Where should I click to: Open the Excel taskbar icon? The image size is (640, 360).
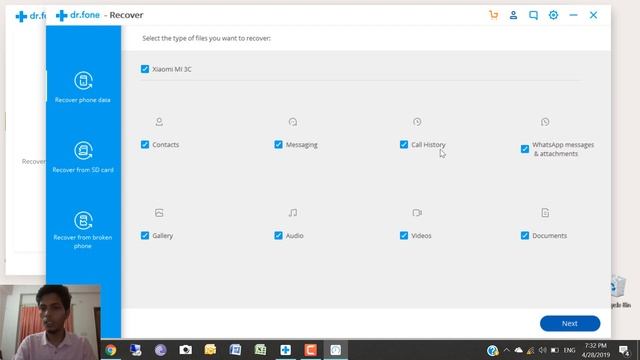click(260, 350)
